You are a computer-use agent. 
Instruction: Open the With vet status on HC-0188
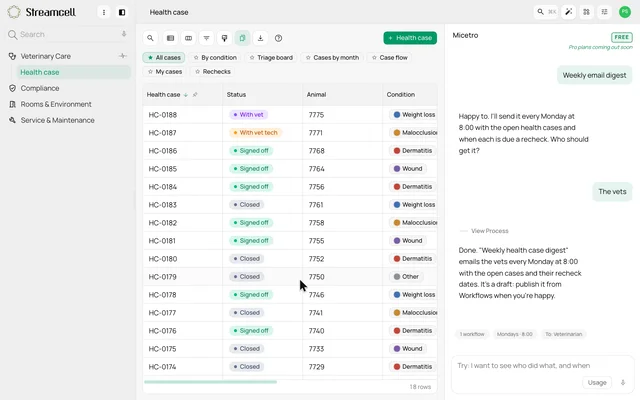[248, 115]
